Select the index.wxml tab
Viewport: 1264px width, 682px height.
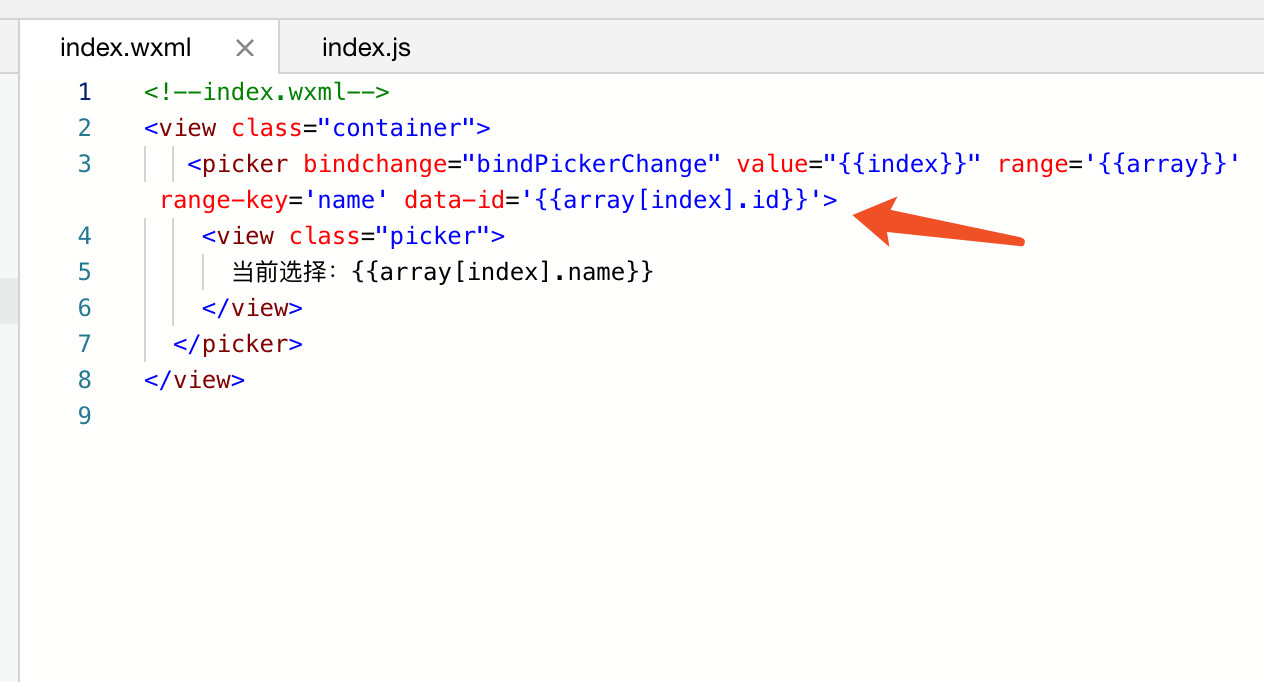pos(125,48)
